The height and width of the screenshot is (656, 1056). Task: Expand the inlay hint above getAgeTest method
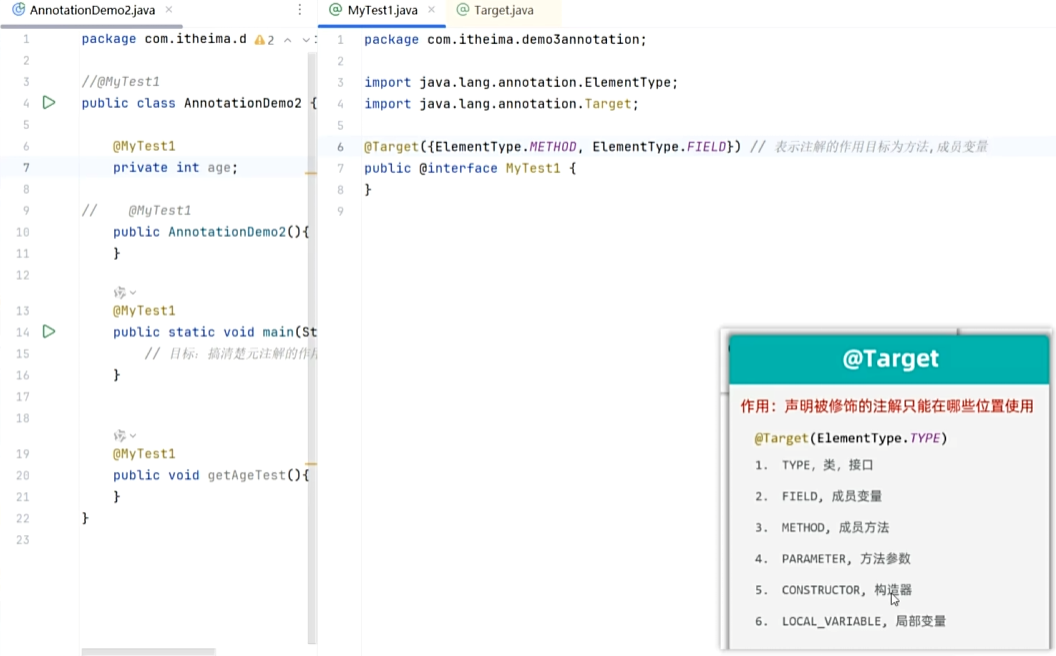point(125,436)
